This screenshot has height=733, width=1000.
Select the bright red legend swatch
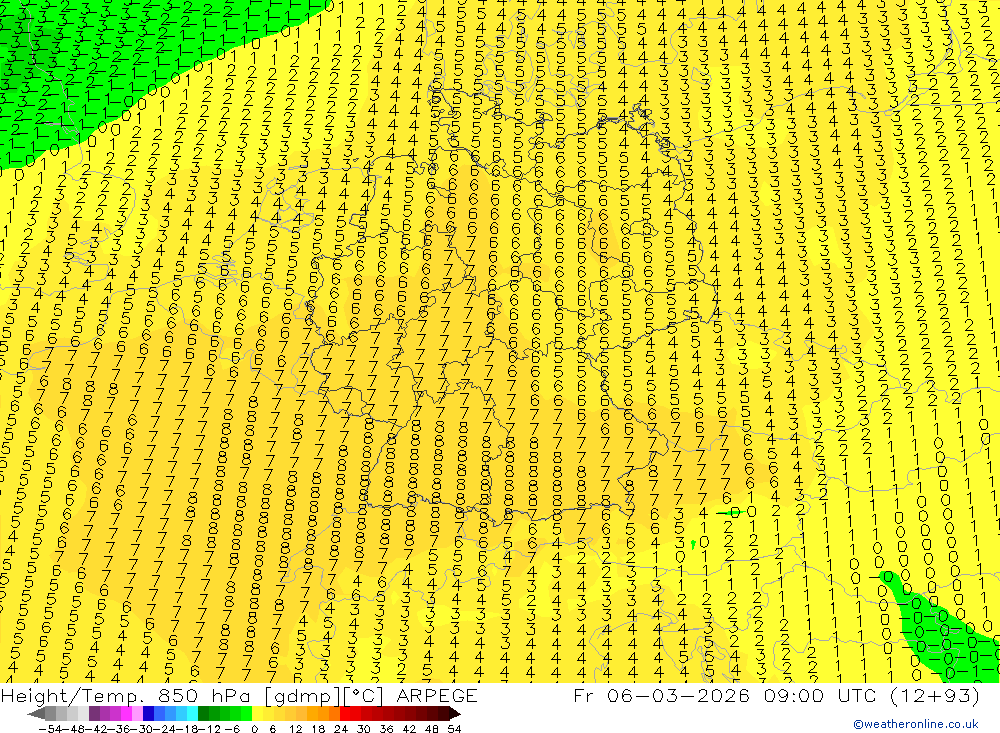(x=345, y=713)
